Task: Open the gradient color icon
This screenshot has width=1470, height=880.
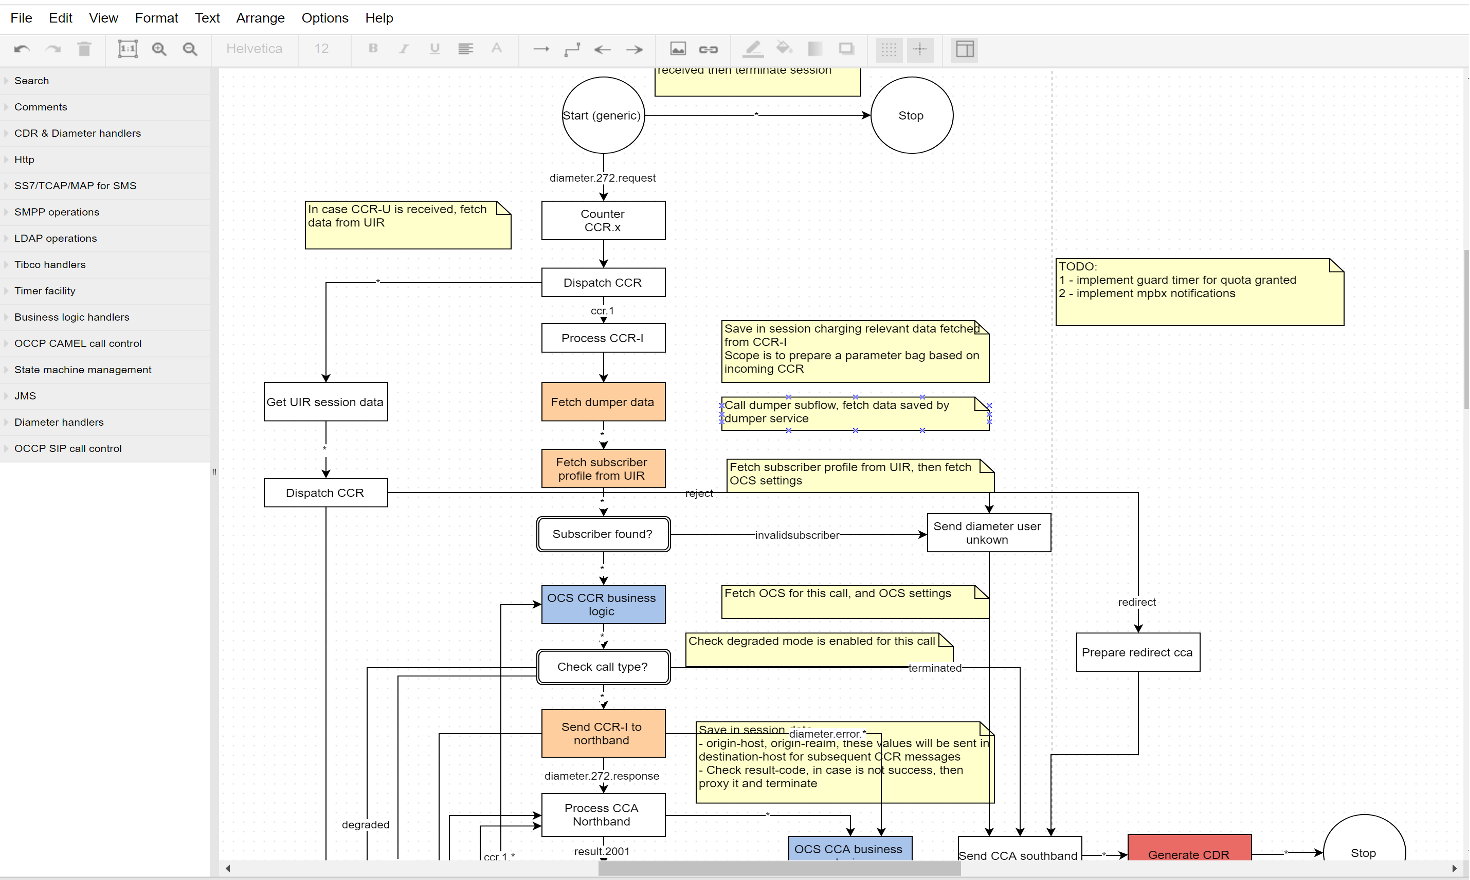Action: 815,49
